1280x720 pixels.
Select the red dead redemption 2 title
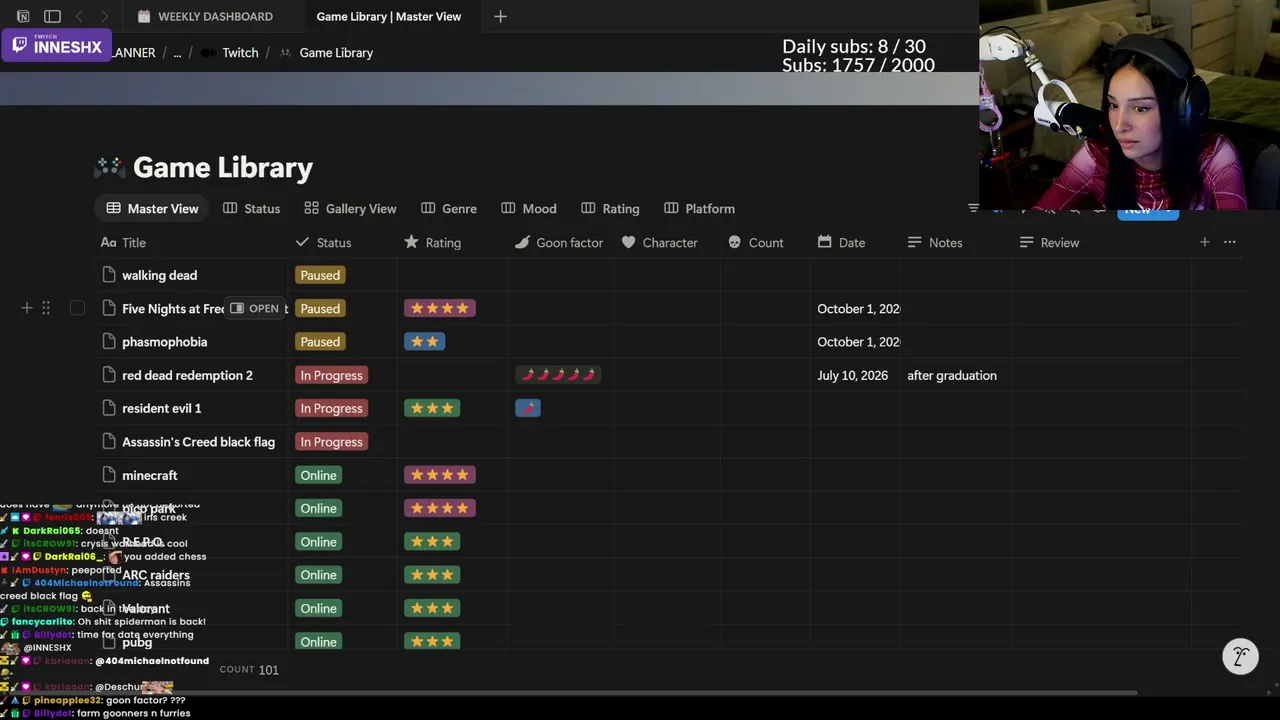click(x=187, y=375)
